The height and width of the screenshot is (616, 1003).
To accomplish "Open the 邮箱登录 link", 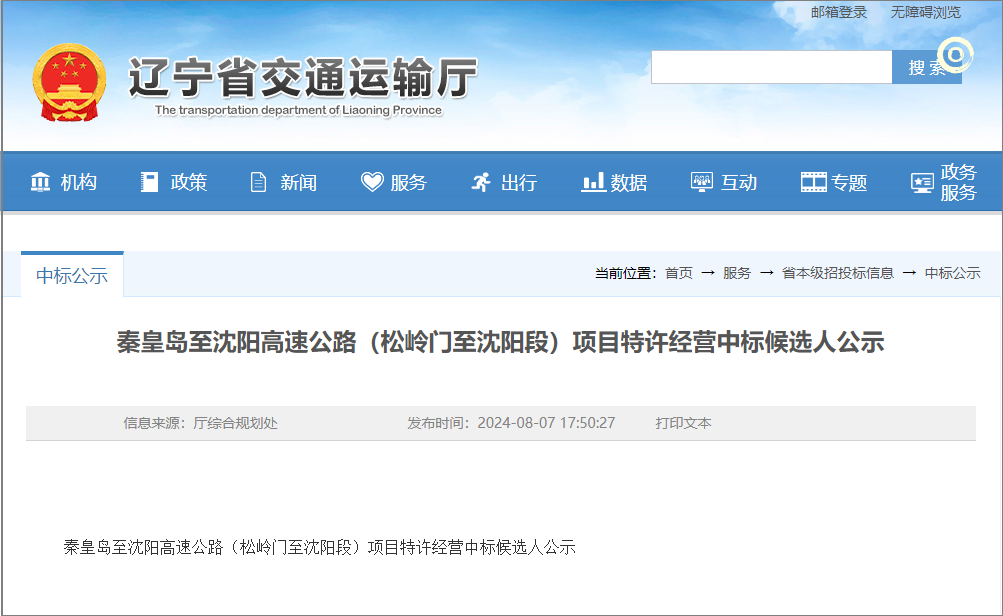I will pos(838,12).
